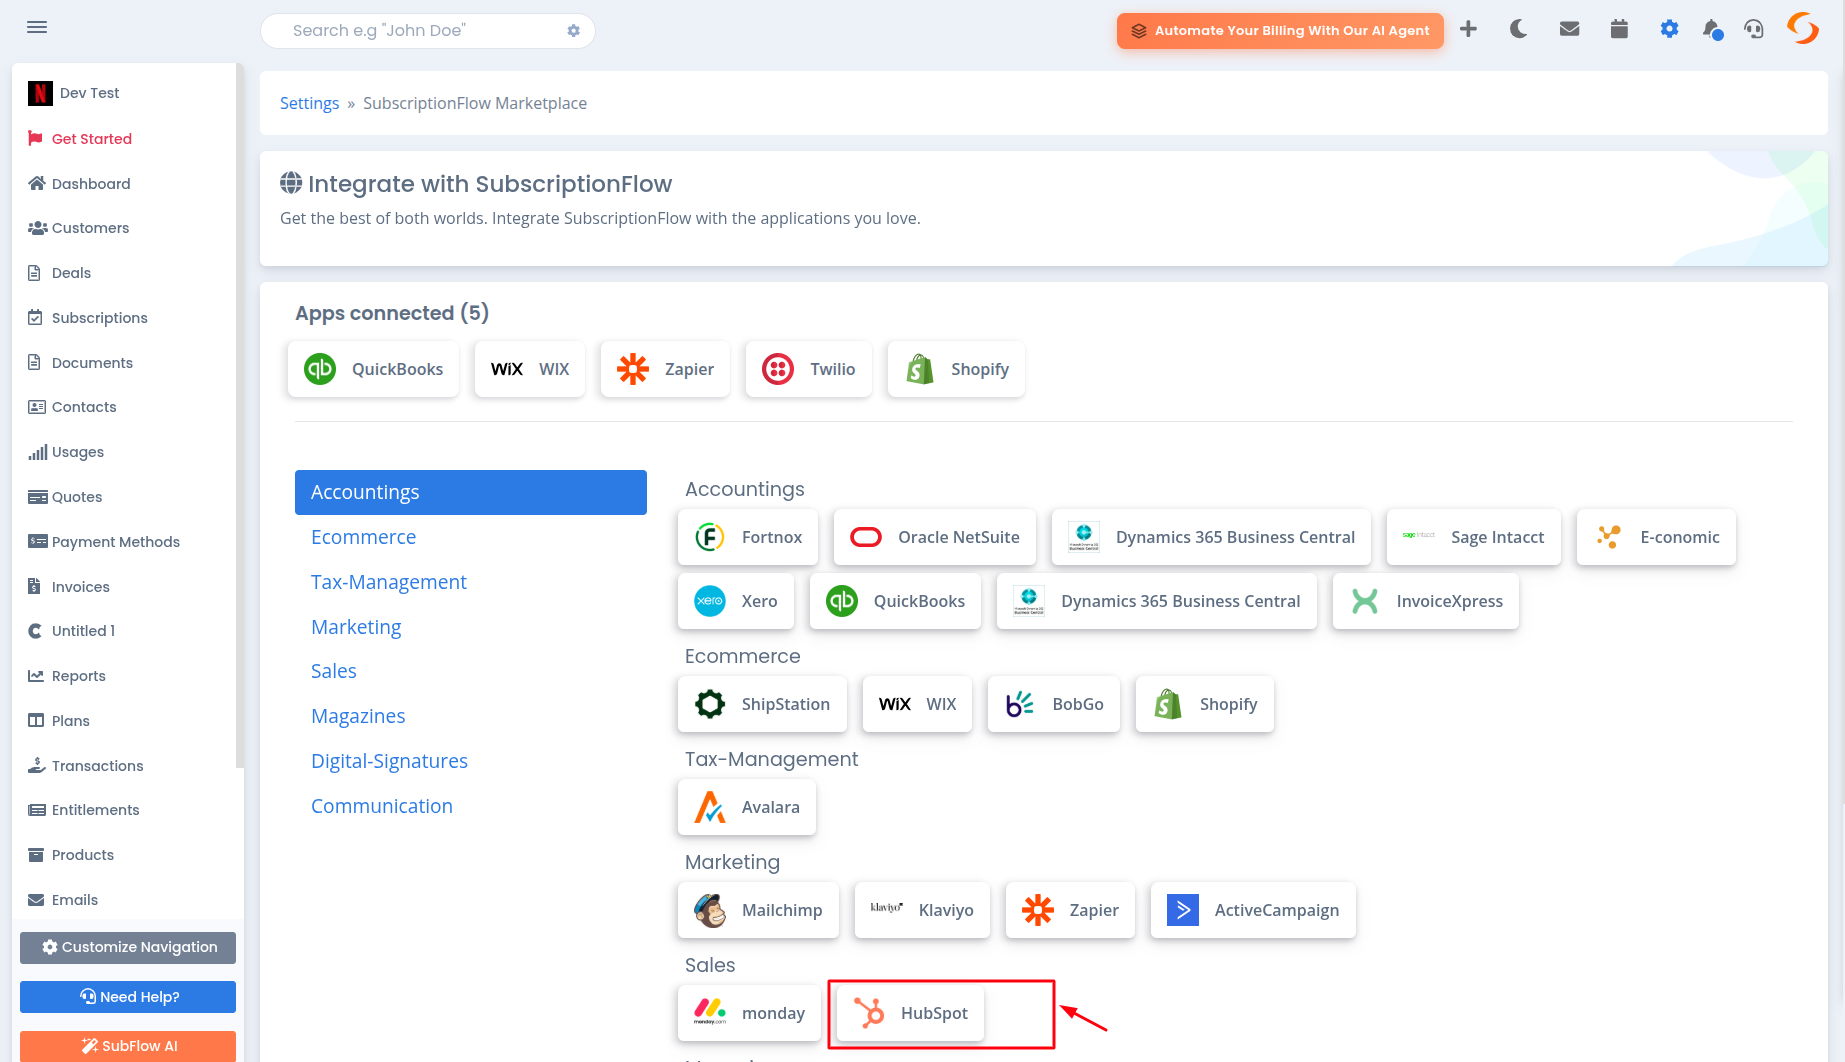Click SubFlow AI button
This screenshot has width=1845, height=1062.
click(128, 1046)
